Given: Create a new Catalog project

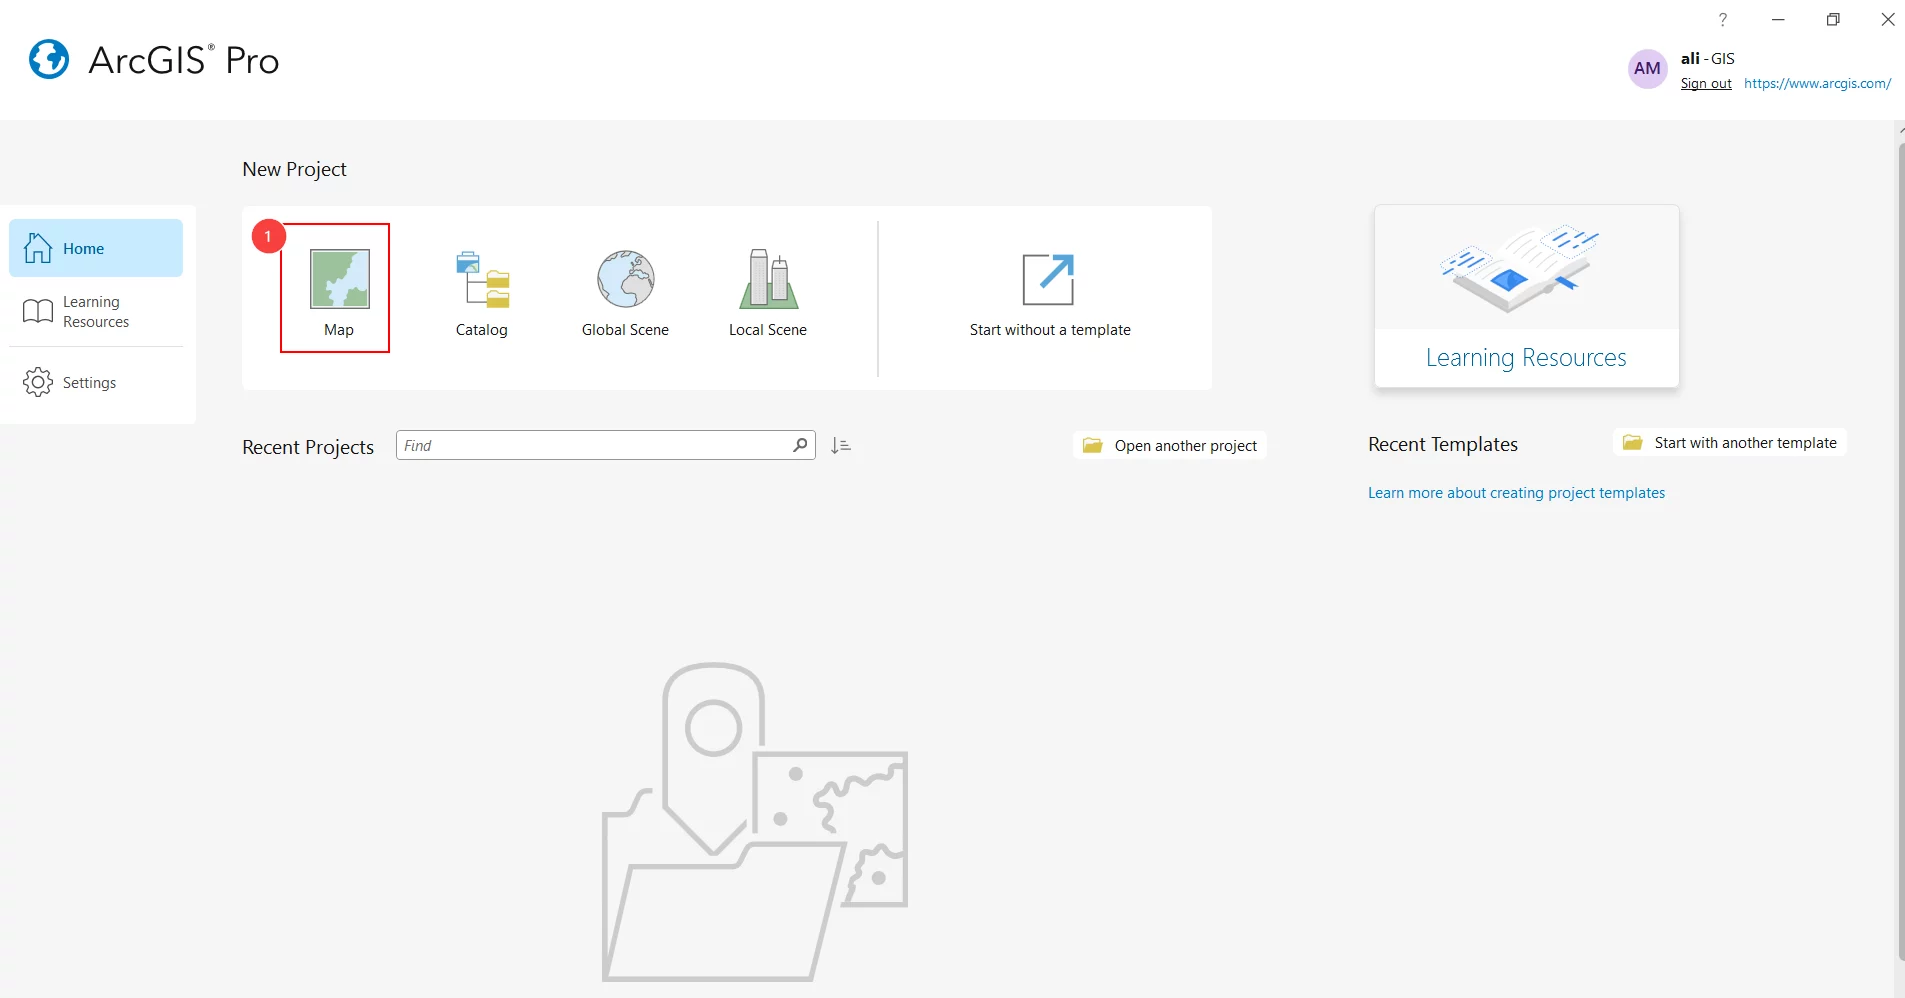Looking at the screenshot, I should pyautogui.click(x=482, y=293).
